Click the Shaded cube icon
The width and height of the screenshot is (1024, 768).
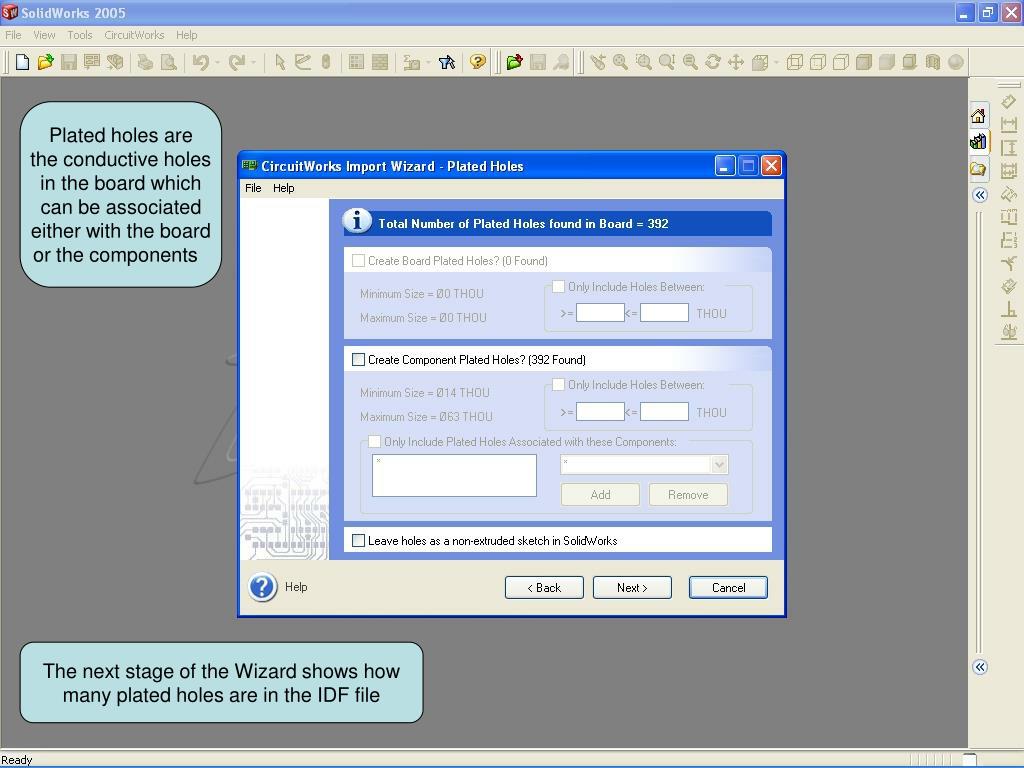click(x=887, y=62)
